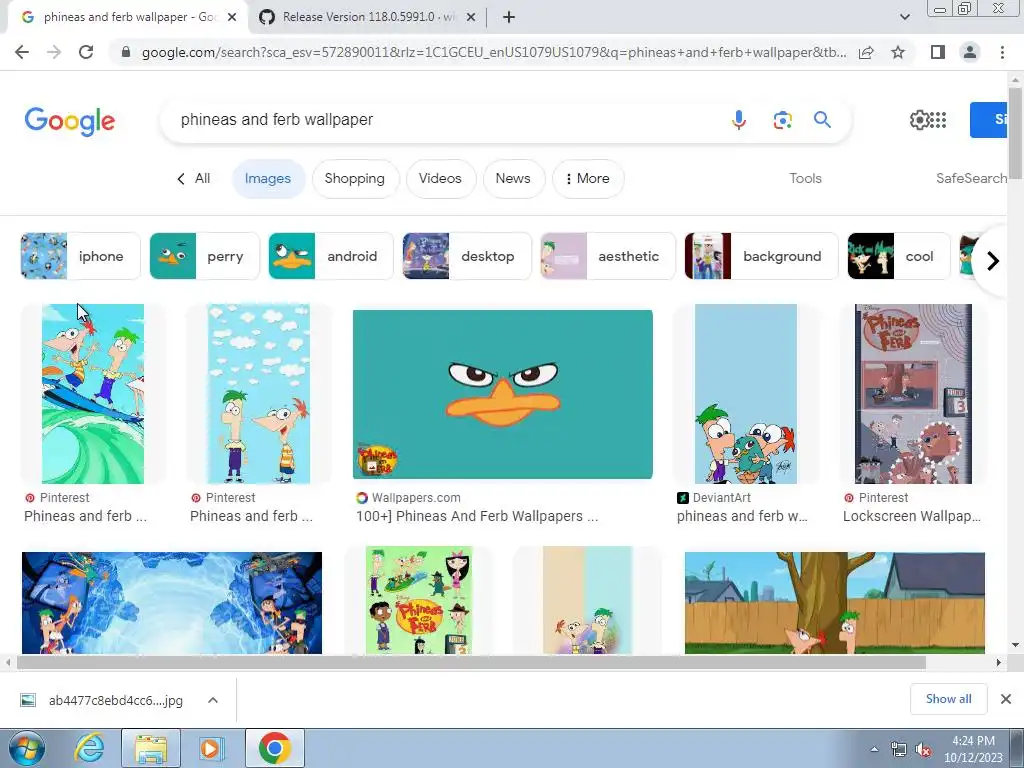Open the DeviantArt source link
This screenshot has width=1024, height=768.
(714, 498)
